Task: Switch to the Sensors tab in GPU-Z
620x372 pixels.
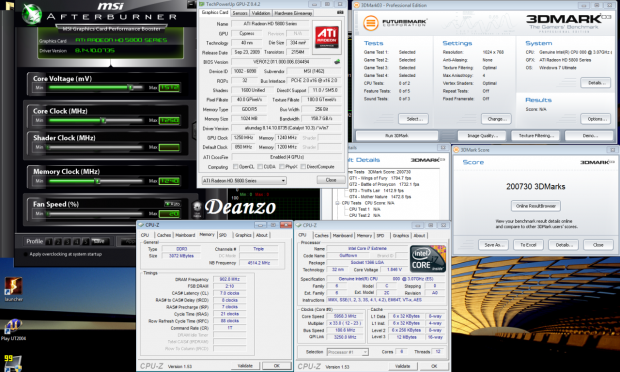Action: coord(240,13)
